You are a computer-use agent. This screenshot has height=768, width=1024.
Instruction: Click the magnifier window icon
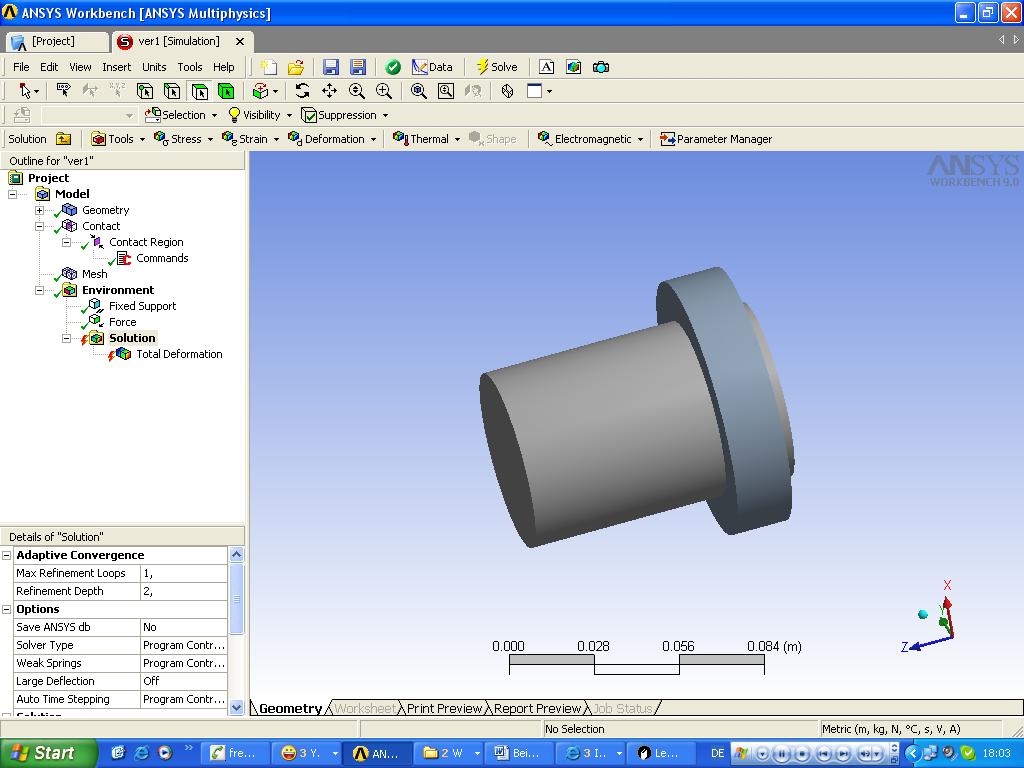pos(446,91)
